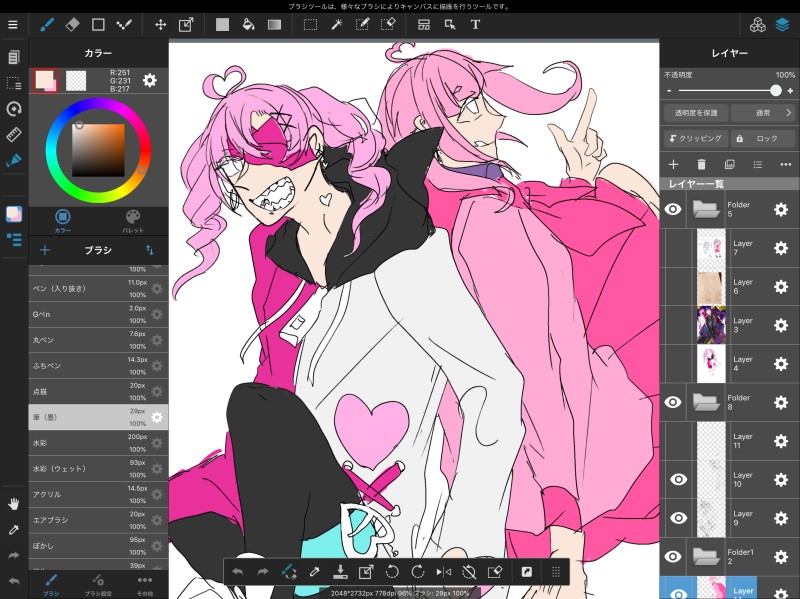Switch to ブラシ設定 tab

coord(97,585)
